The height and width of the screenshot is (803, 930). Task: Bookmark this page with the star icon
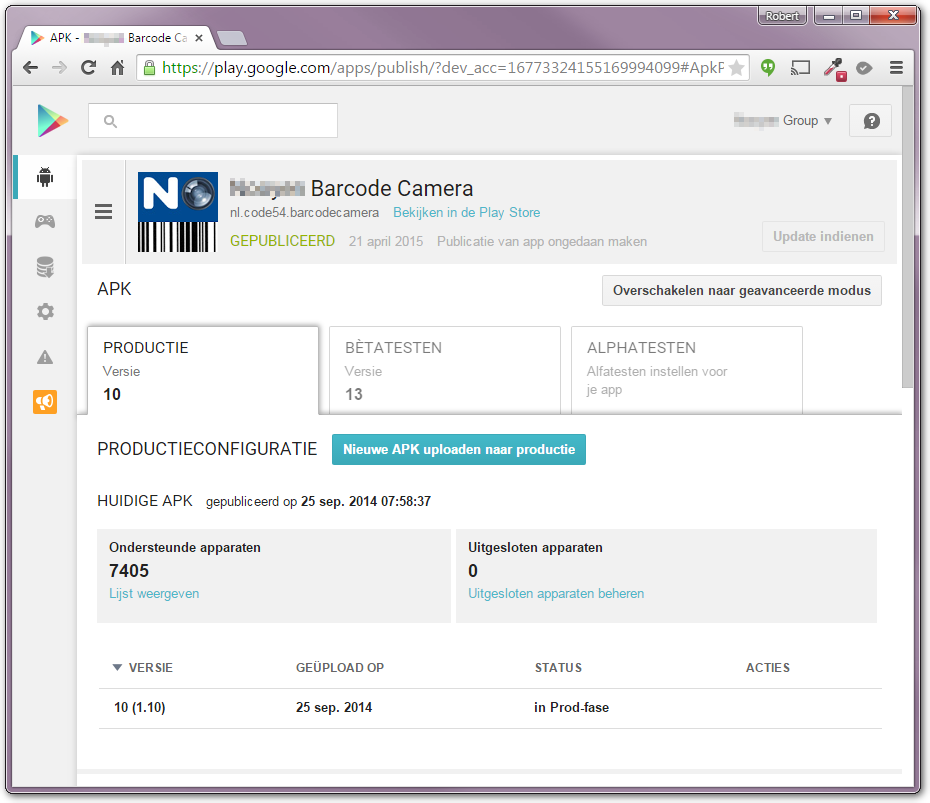tap(736, 68)
